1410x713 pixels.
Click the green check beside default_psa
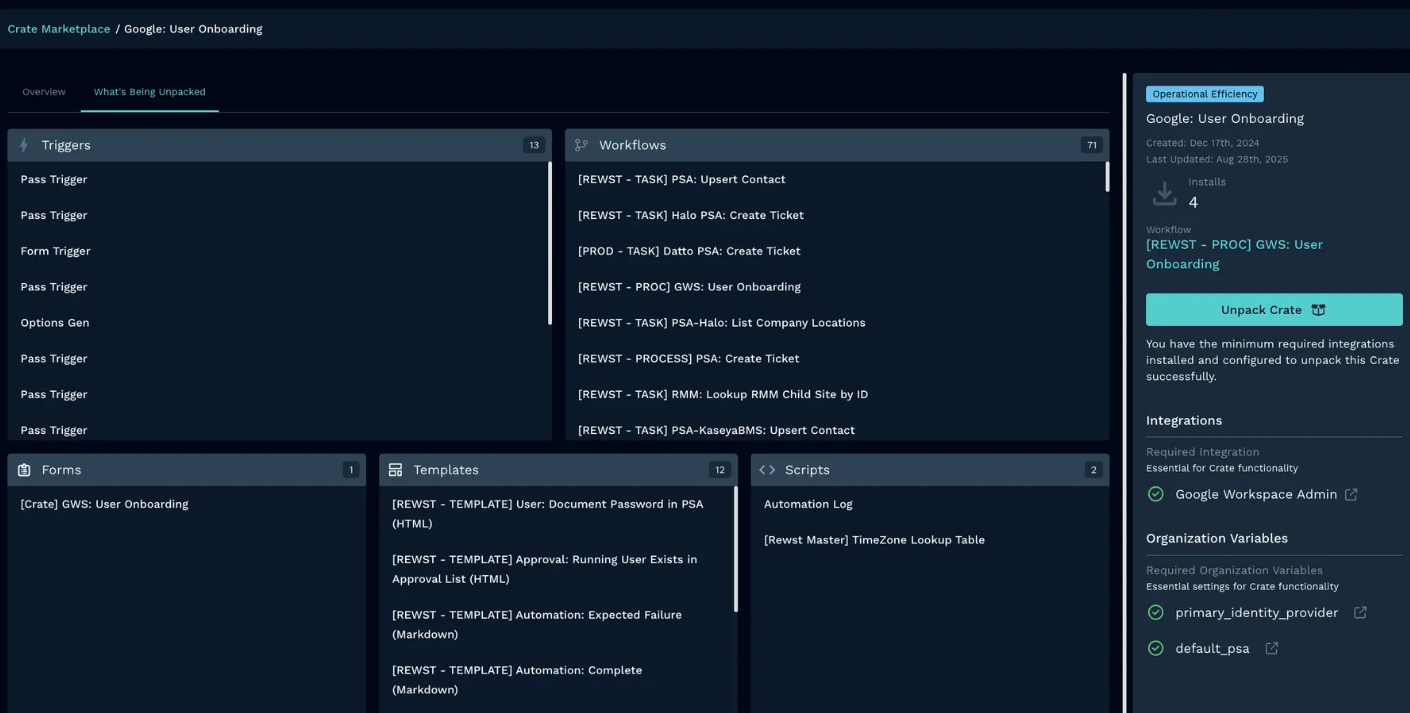click(x=1156, y=649)
